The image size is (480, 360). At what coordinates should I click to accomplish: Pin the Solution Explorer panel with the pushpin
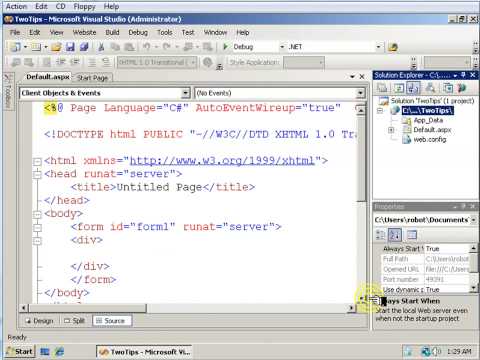click(x=463, y=75)
